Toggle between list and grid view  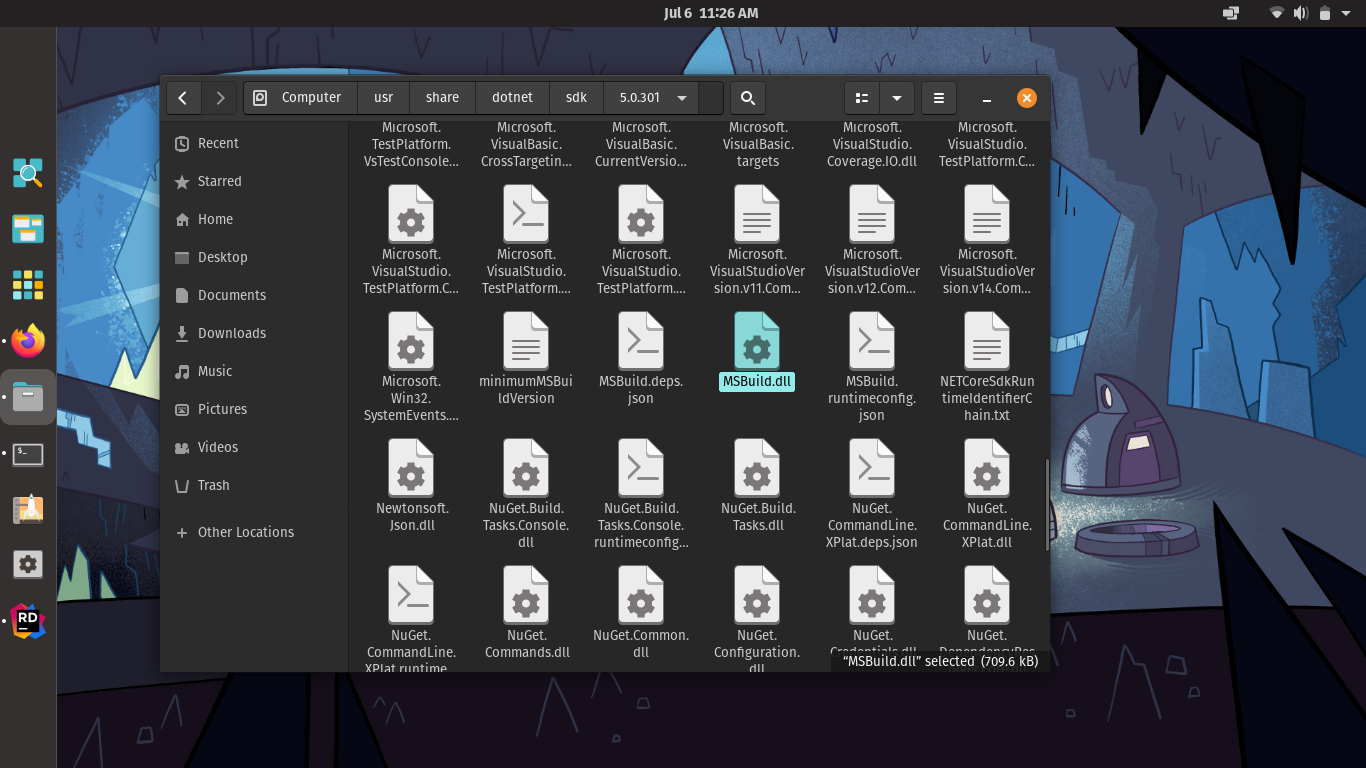click(x=861, y=98)
